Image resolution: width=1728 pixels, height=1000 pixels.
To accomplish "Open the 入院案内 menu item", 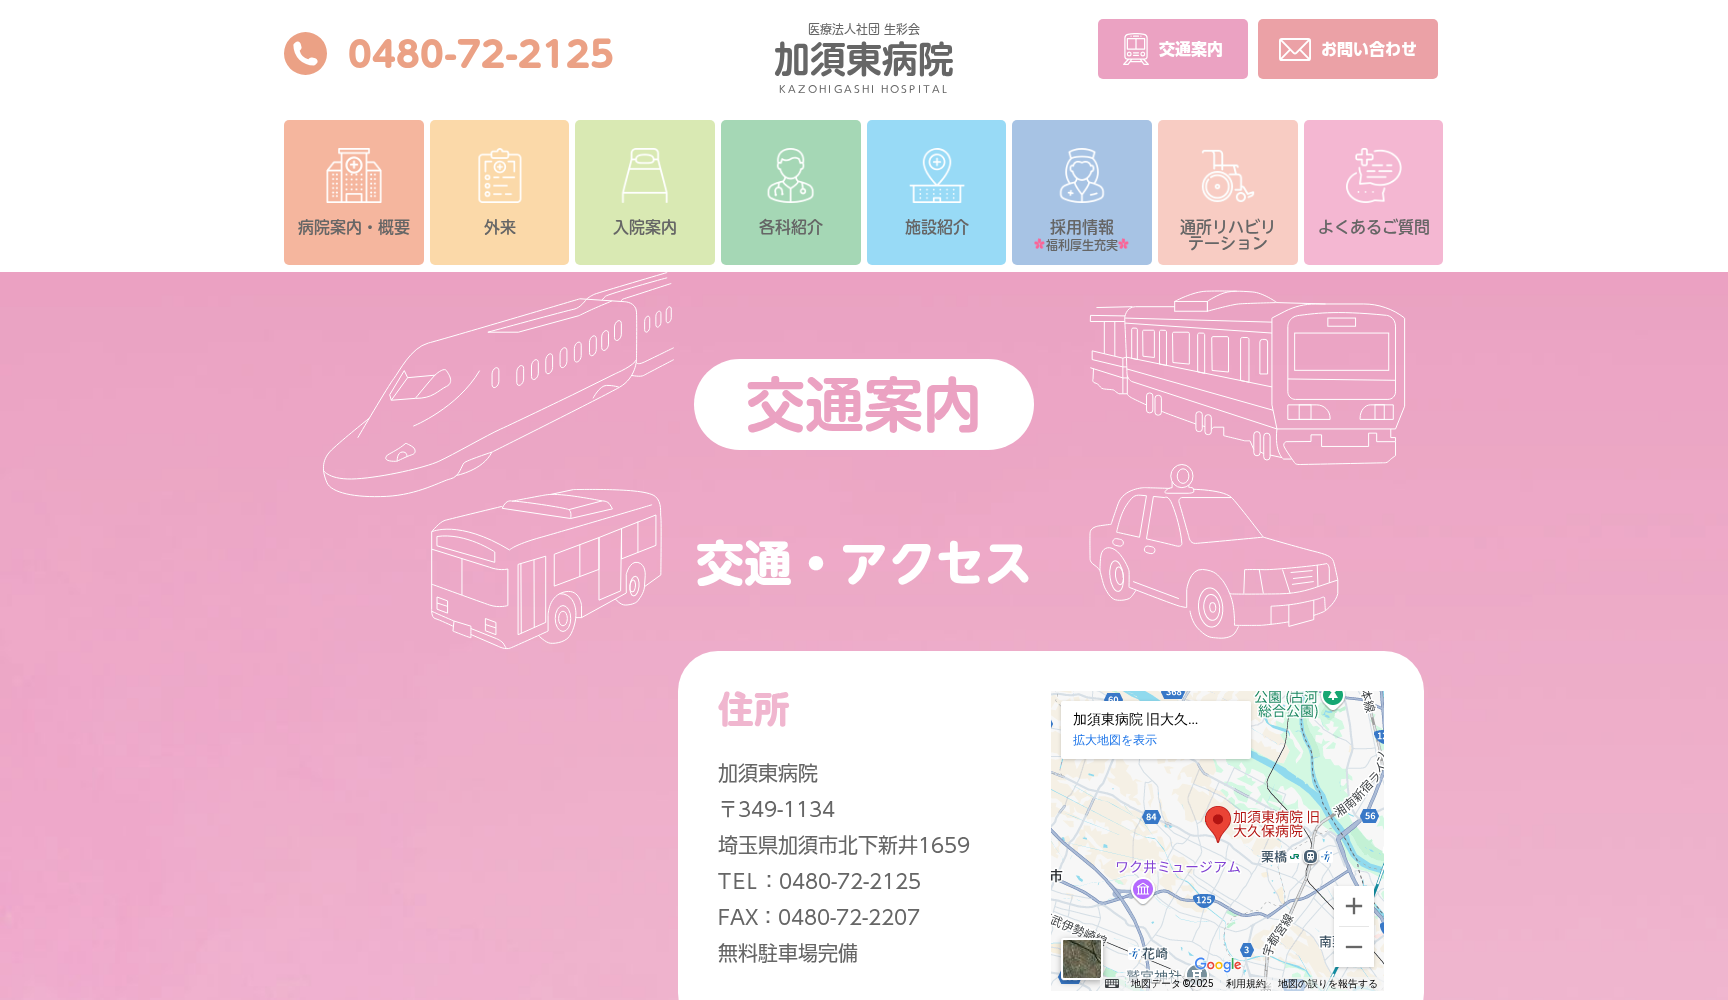I will pos(645,192).
